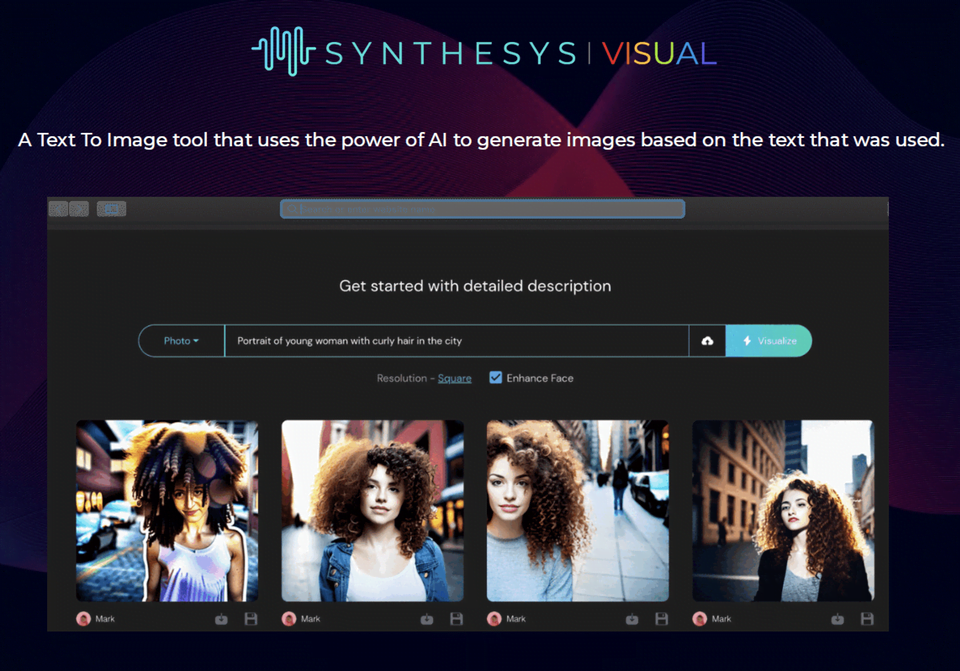Save the first generated portrait
Viewport: 960px width, 671px height.
coord(250,619)
